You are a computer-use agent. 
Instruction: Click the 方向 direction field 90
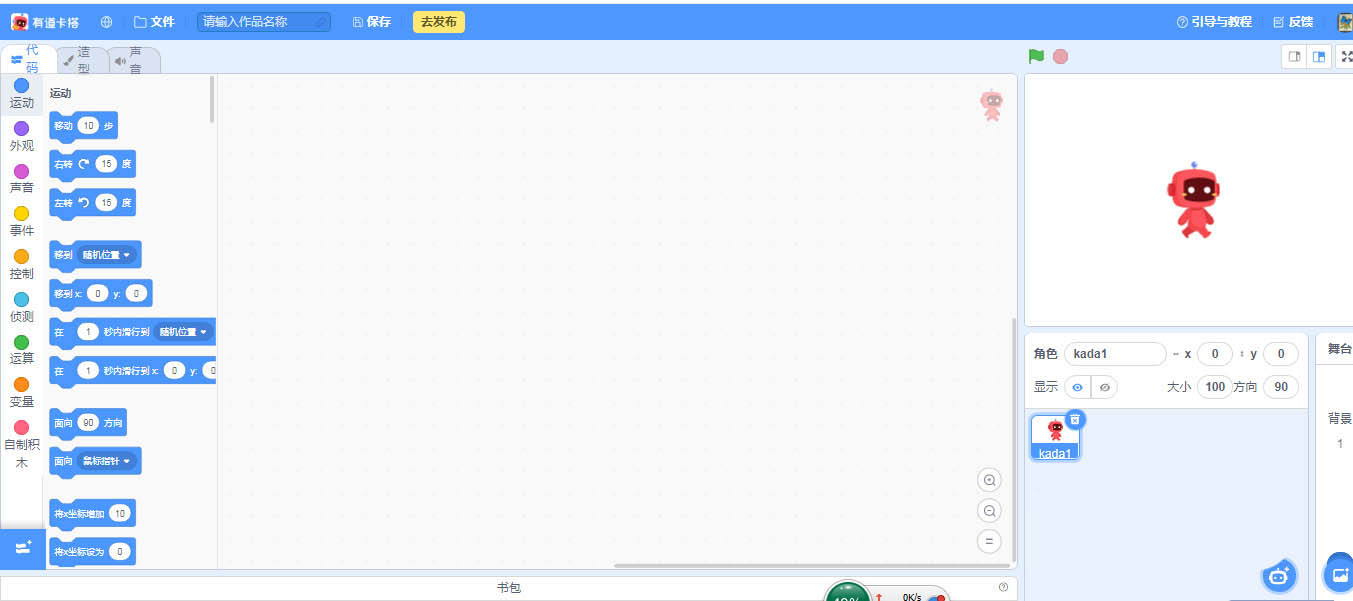point(1281,387)
